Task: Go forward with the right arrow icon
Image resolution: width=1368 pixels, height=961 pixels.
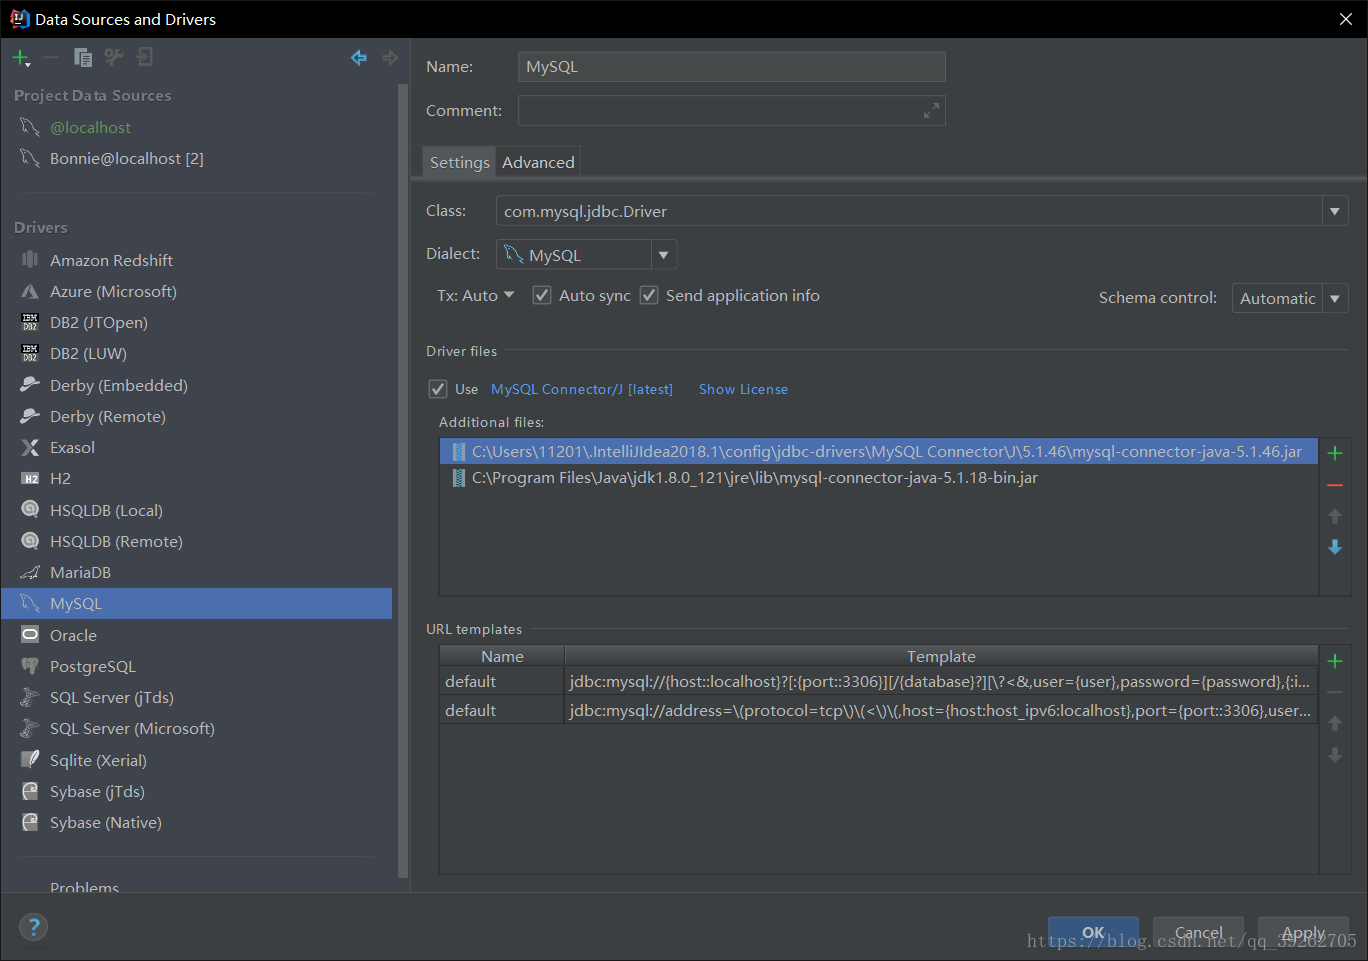Action: point(390,58)
